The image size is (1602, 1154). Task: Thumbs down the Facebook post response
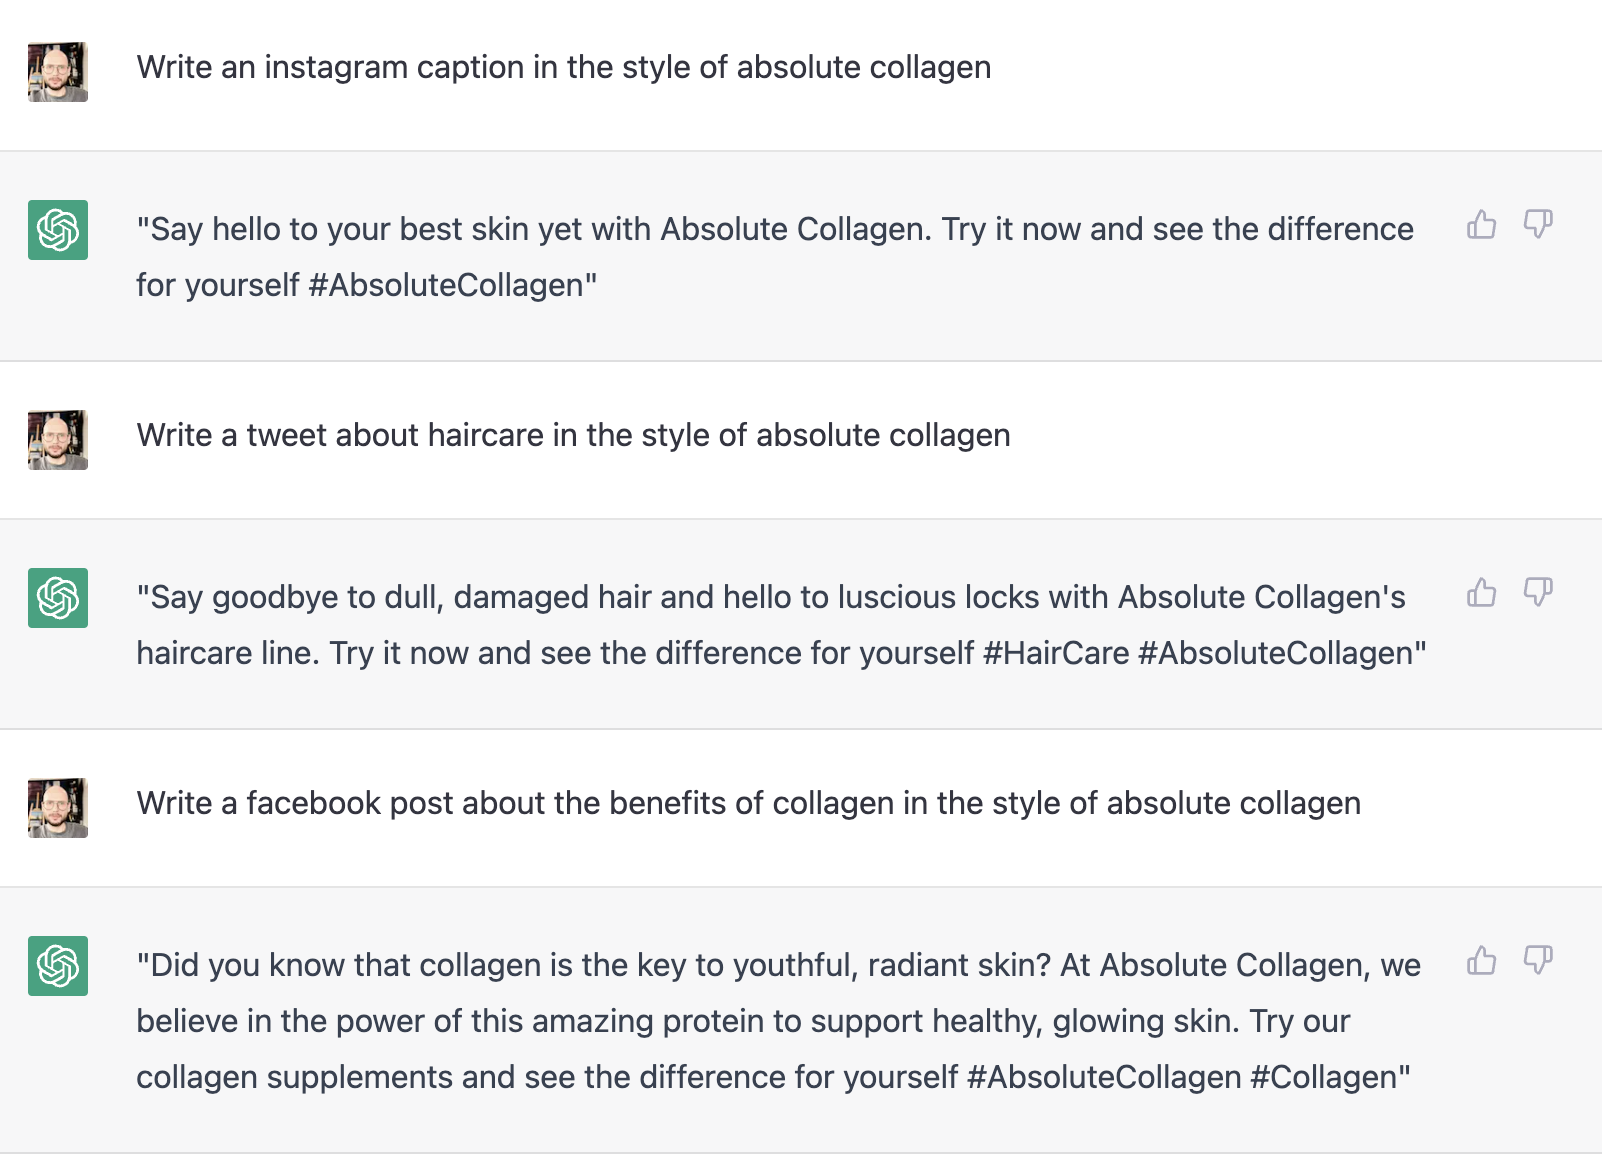pyautogui.click(x=1538, y=961)
